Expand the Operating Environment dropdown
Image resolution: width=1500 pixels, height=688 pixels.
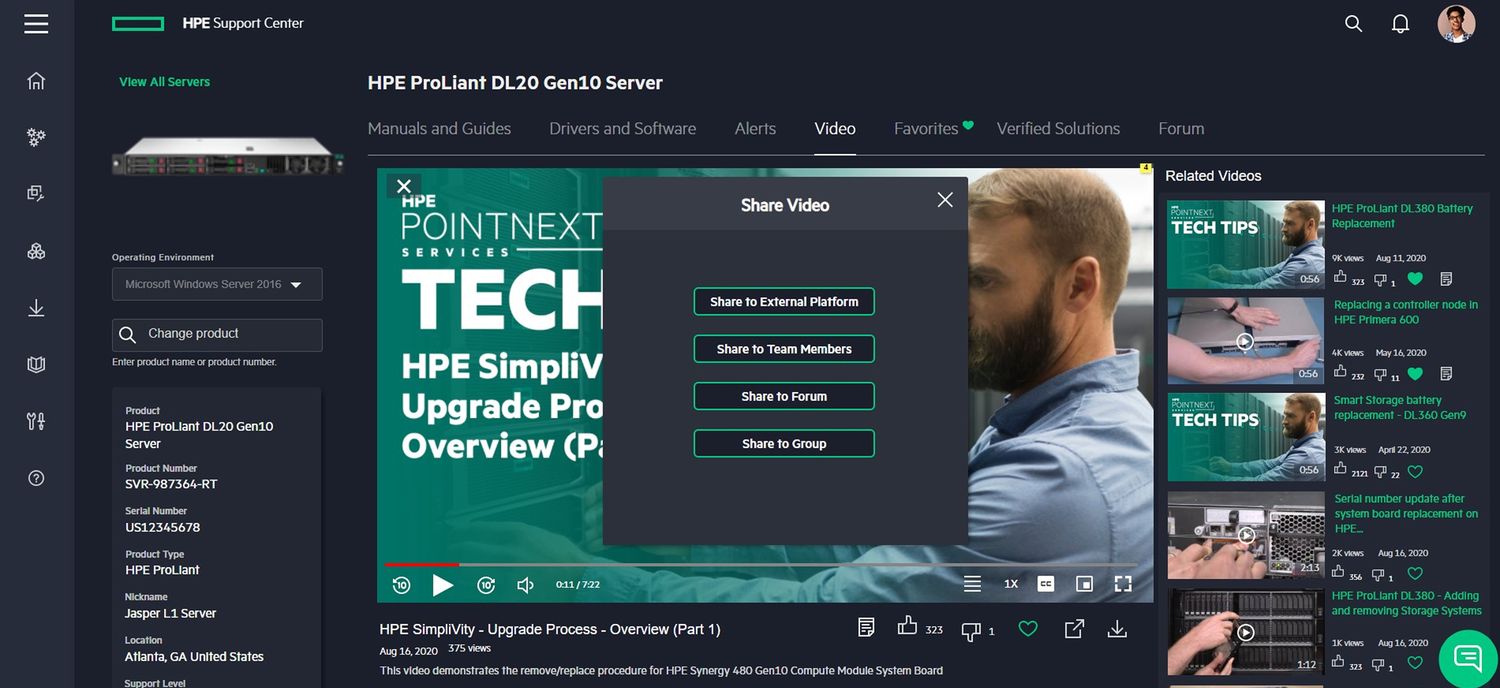coord(217,284)
